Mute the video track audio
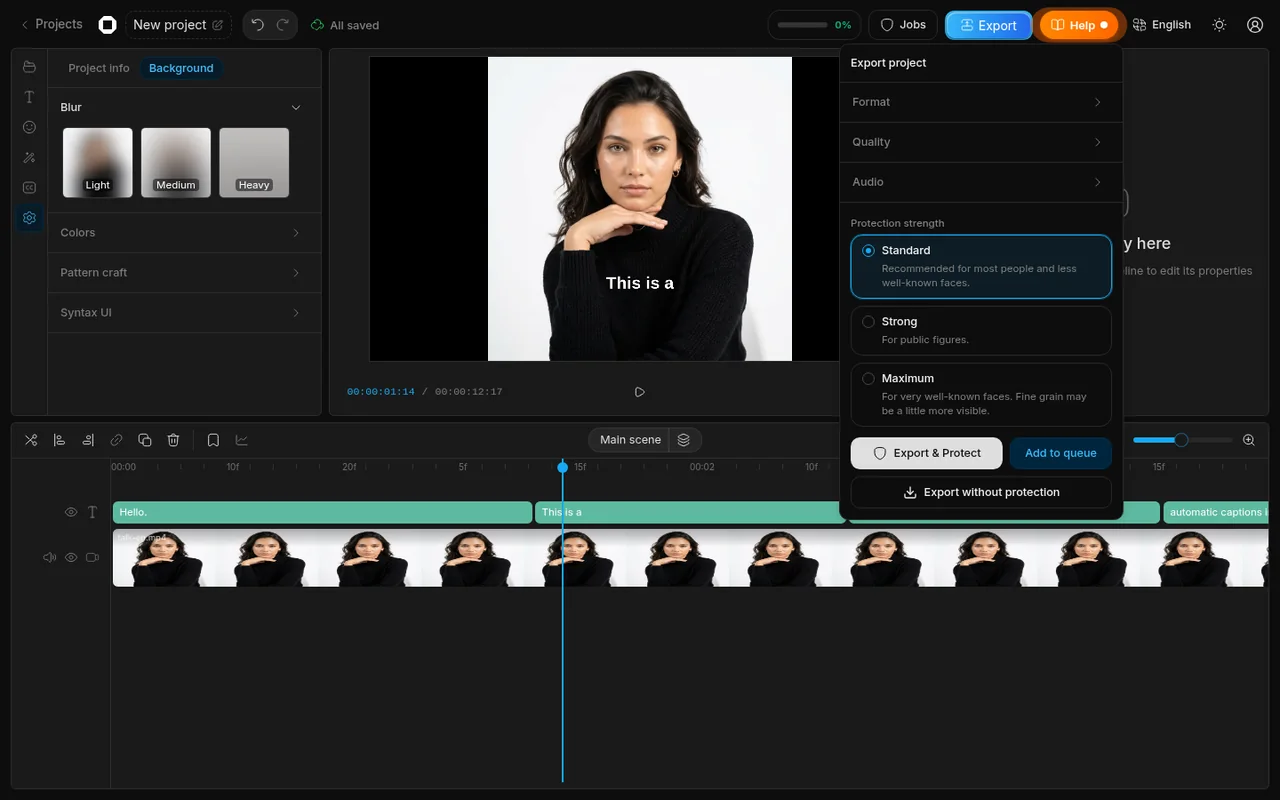This screenshot has width=1280, height=800. pyautogui.click(x=49, y=558)
